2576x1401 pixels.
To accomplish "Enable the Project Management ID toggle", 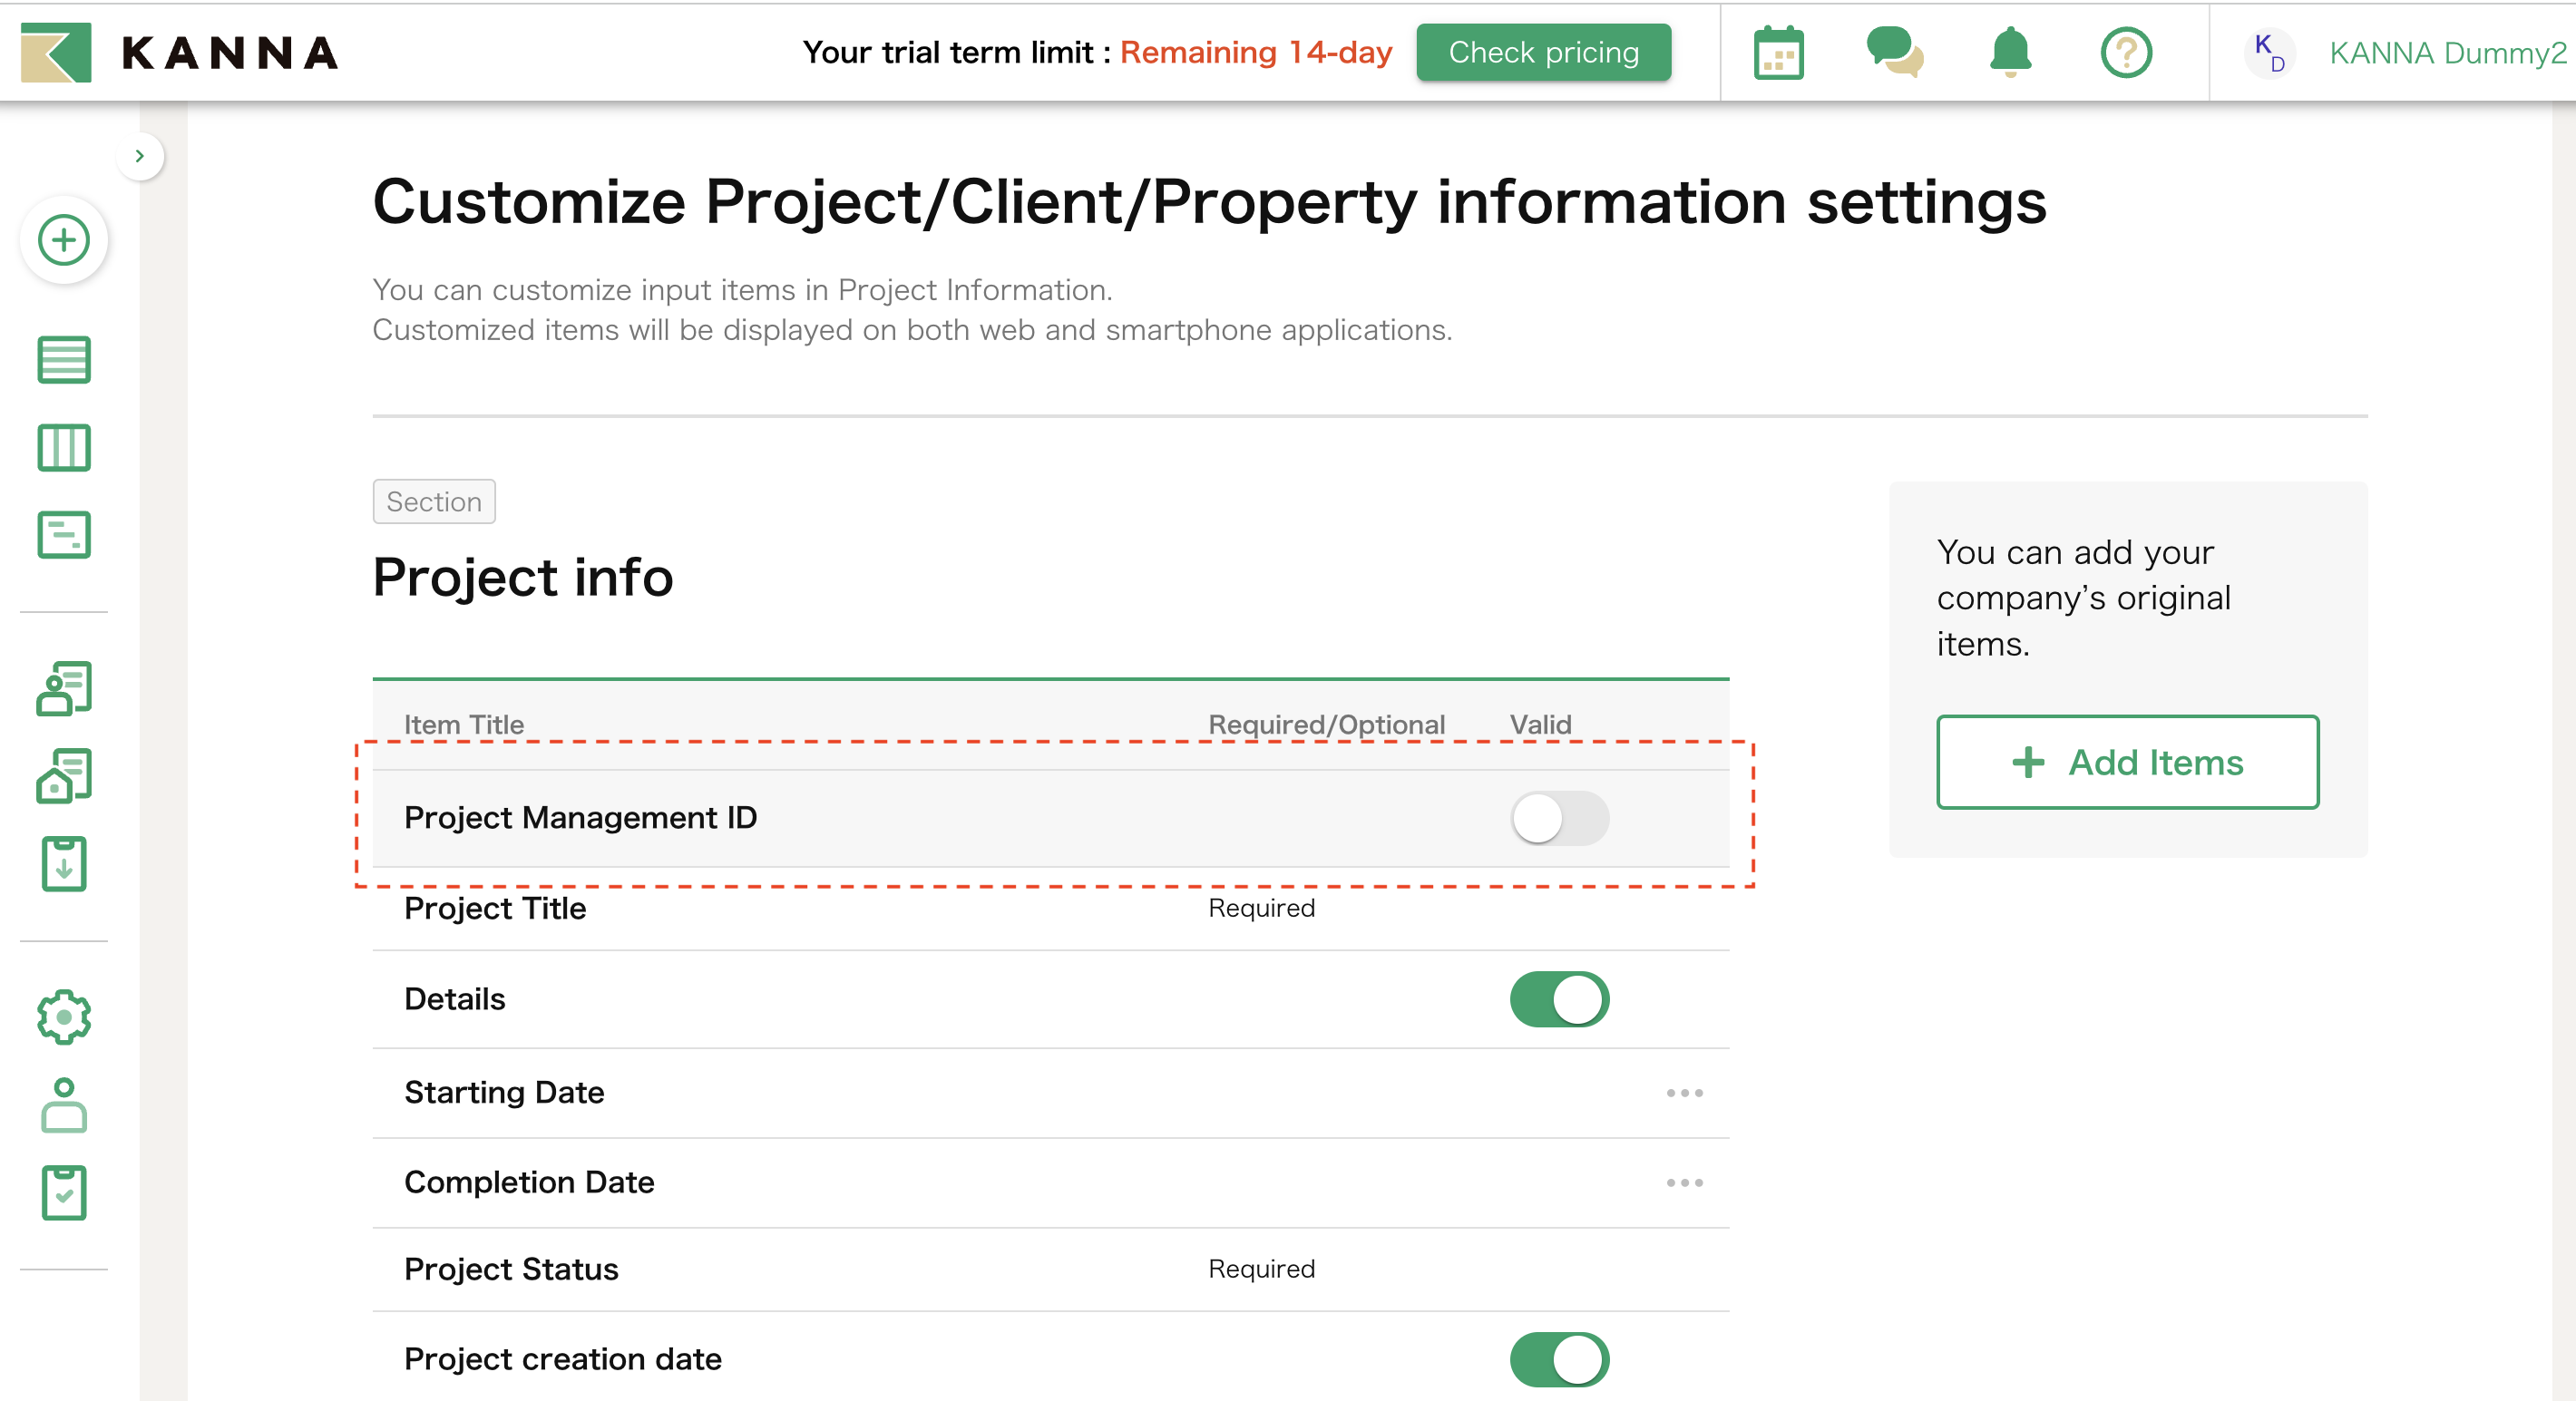I will click(1560, 818).
